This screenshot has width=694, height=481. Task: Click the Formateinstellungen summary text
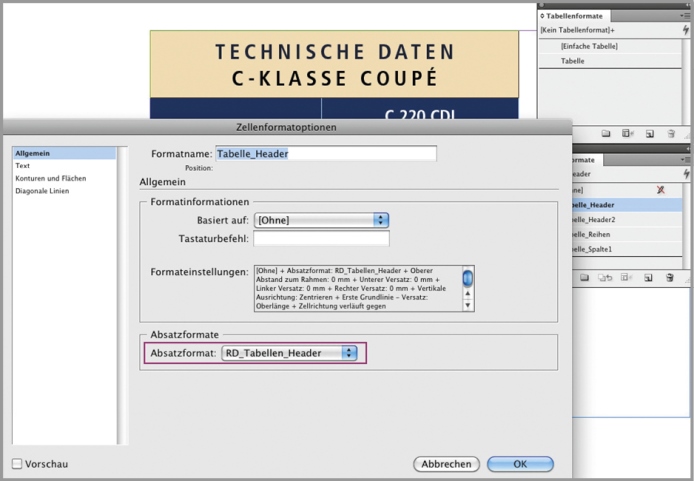click(x=358, y=288)
